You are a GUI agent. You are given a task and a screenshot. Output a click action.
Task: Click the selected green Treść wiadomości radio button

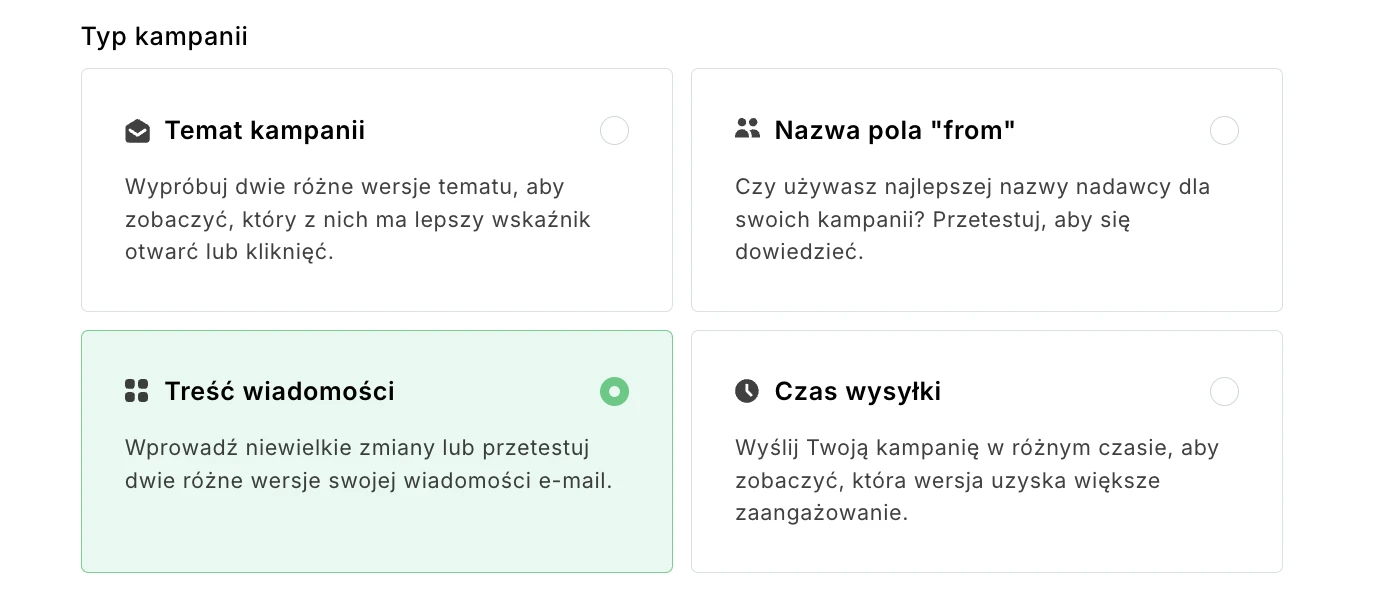[x=614, y=391]
